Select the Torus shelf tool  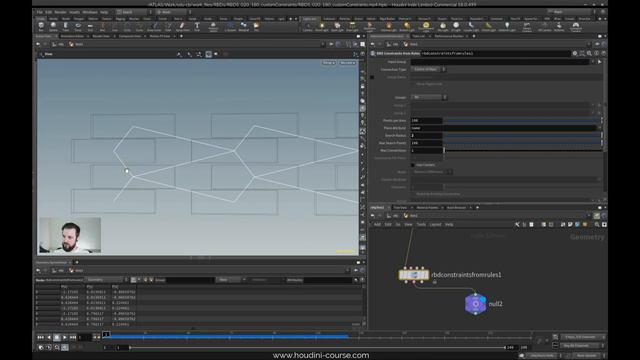(x=78, y=27)
